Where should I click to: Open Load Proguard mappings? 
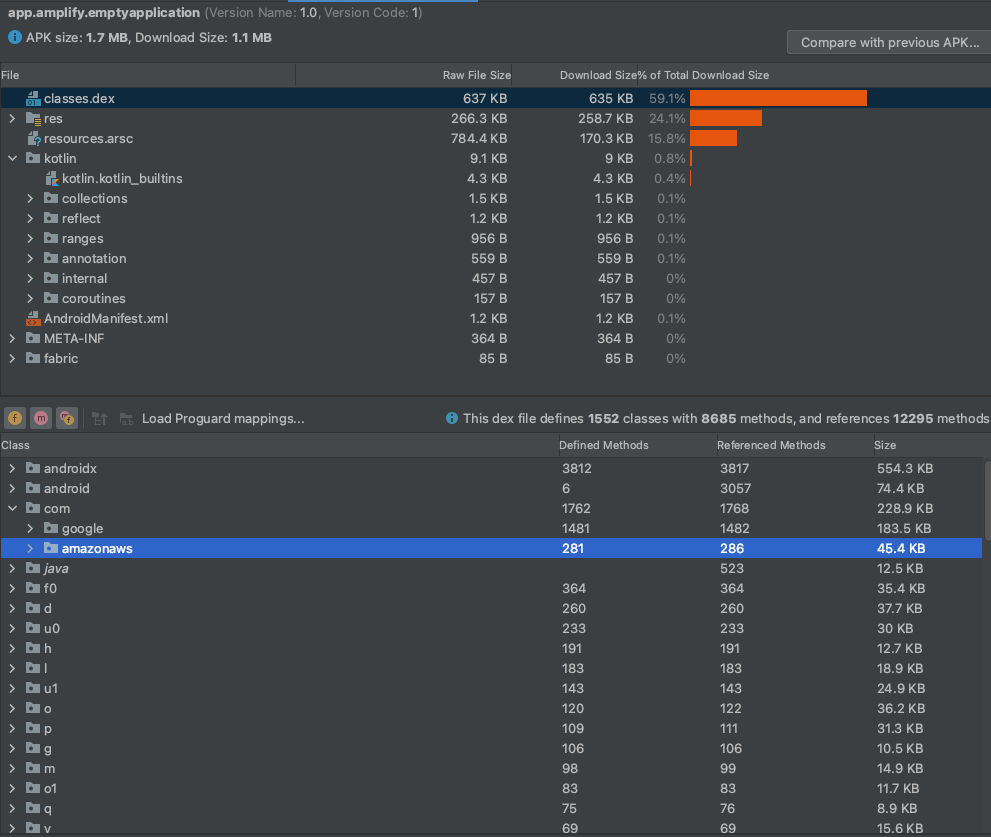222,418
